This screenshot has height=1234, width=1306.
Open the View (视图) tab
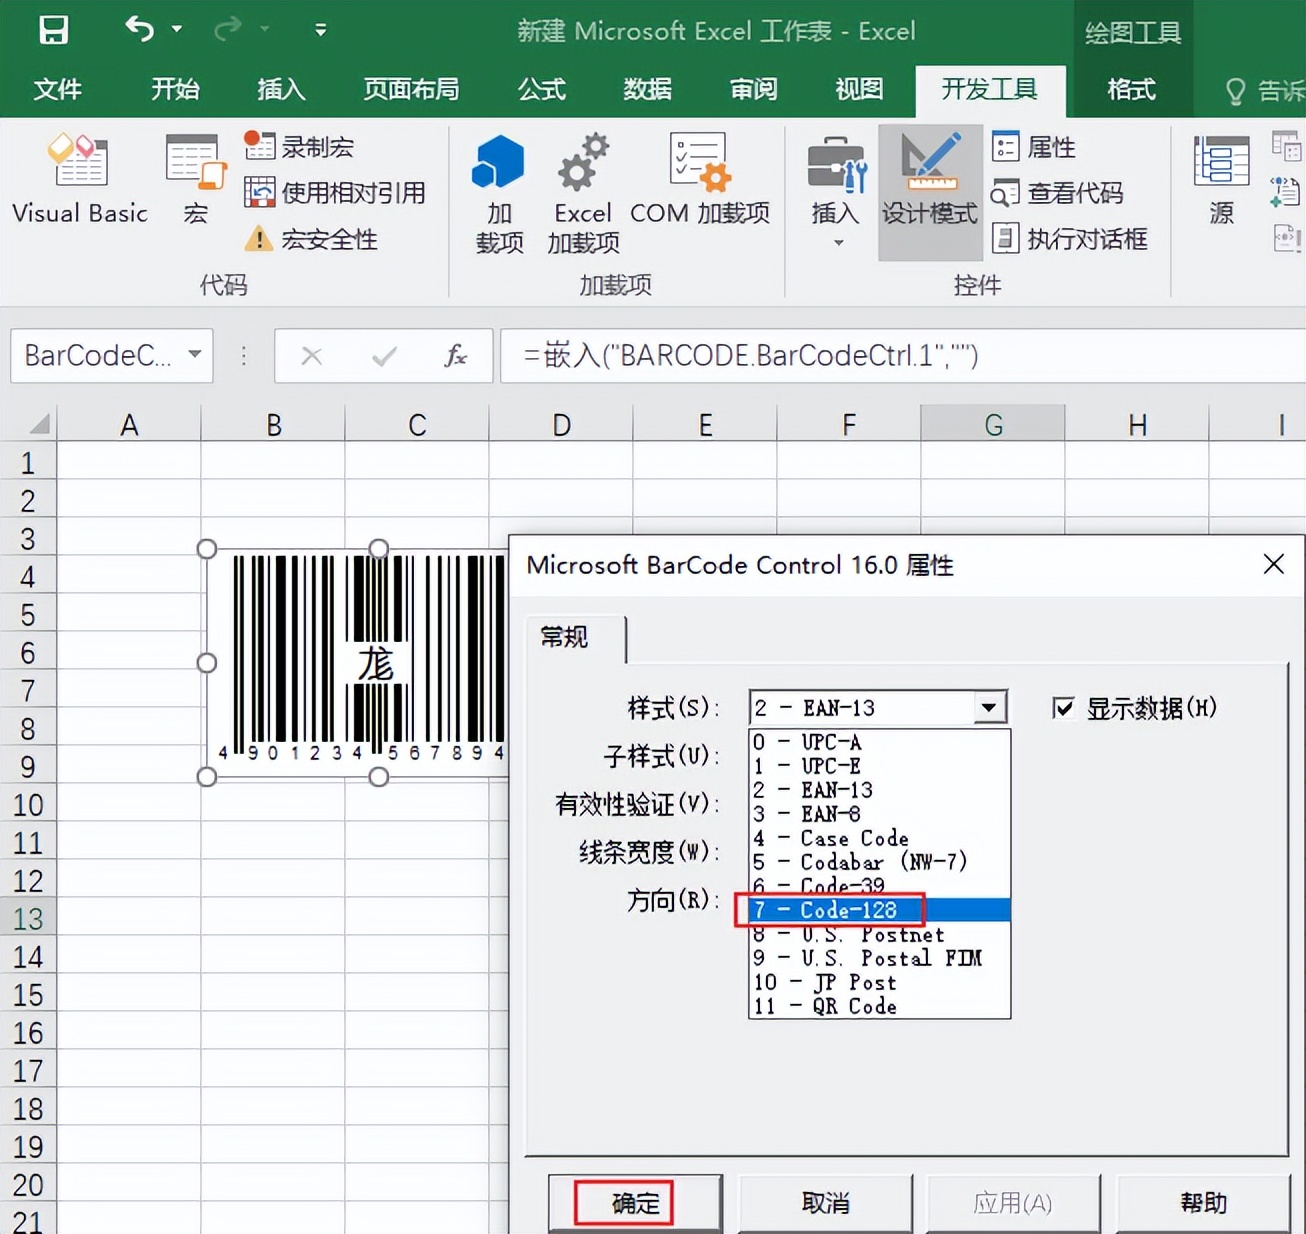click(859, 90)
